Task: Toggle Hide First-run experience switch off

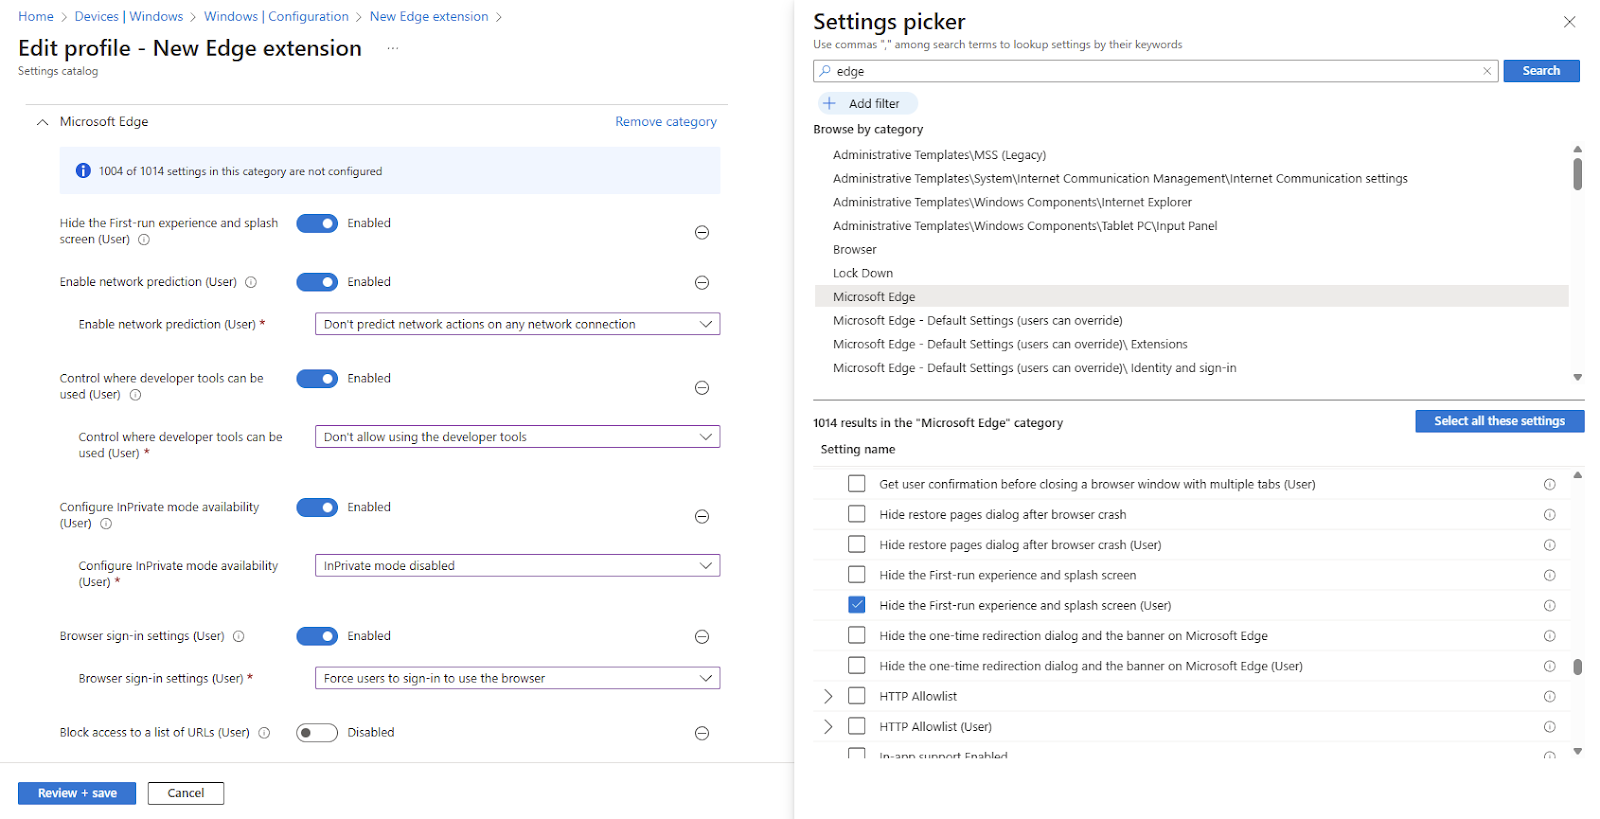Action: point(317,224)
